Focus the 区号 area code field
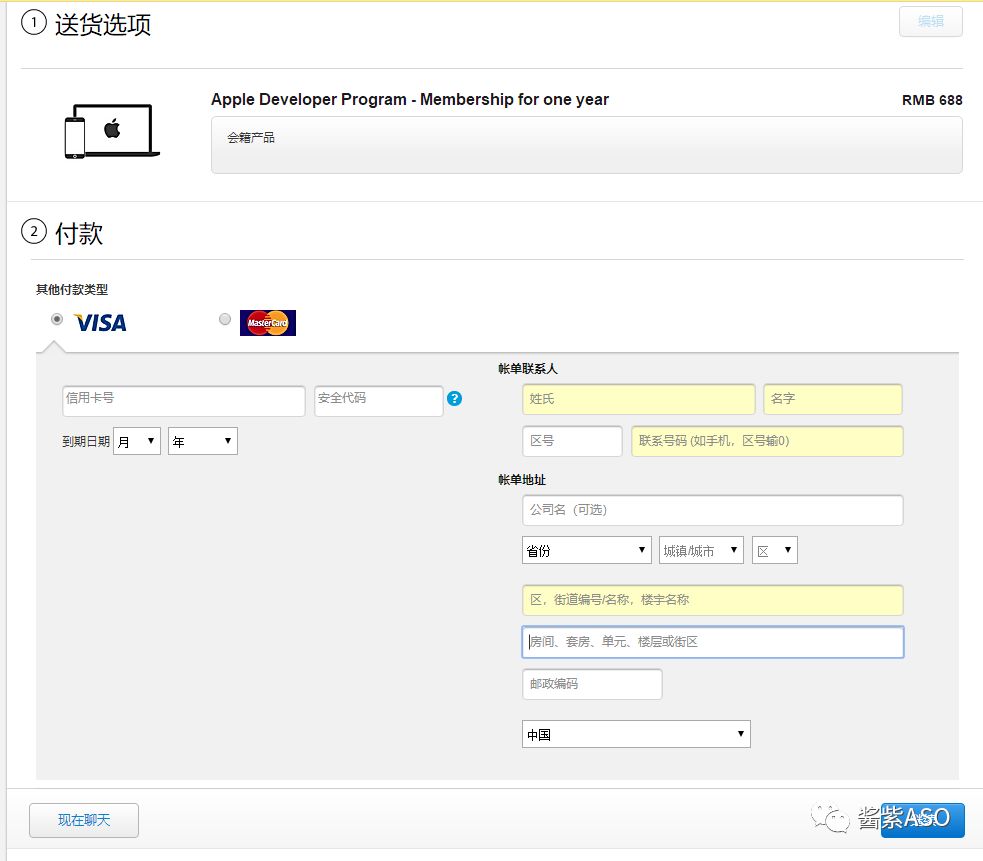This screenshot has width=983, height=861. (x=572, y=441)
